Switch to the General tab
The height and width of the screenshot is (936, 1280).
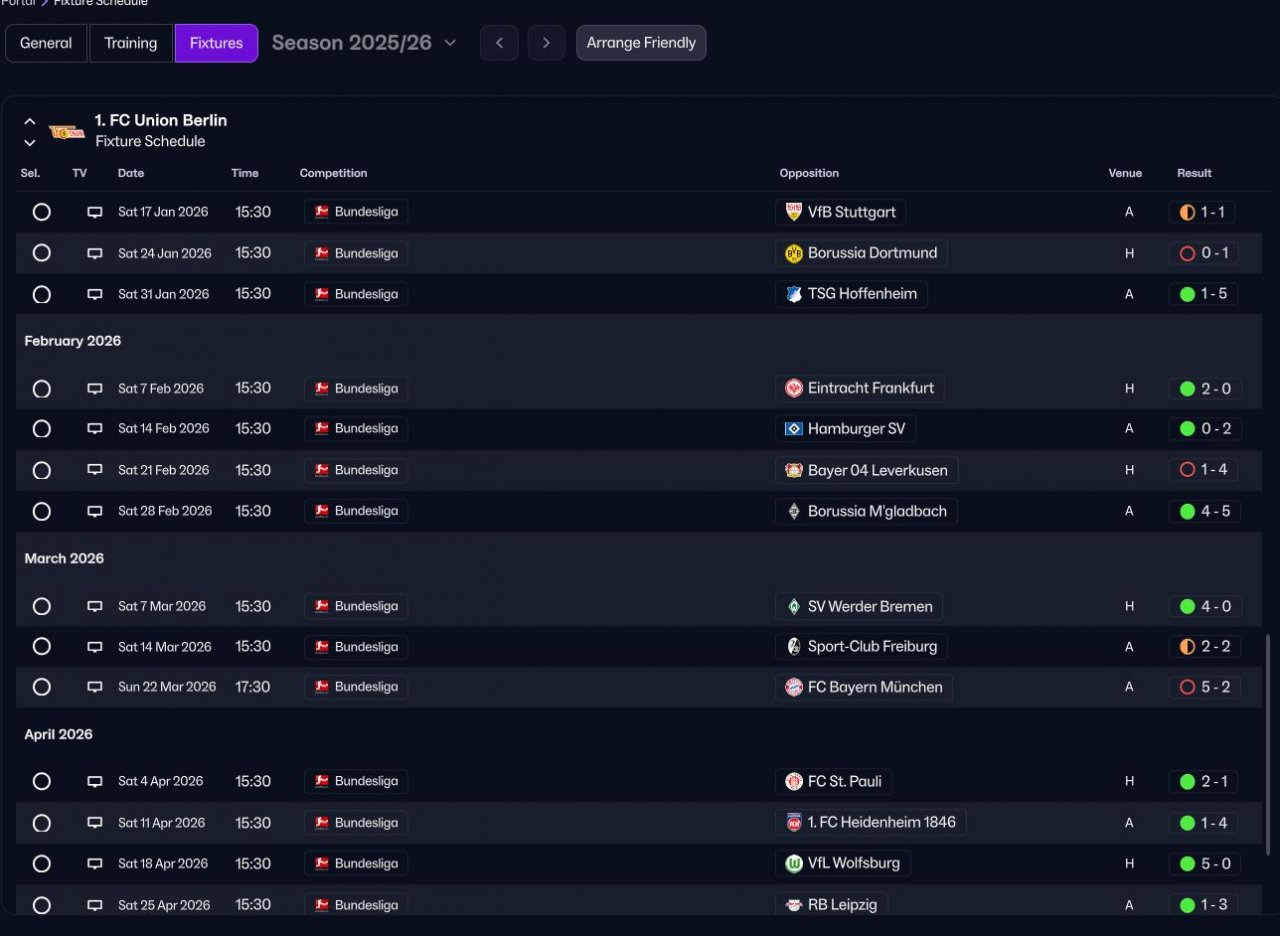coord(46,43)
